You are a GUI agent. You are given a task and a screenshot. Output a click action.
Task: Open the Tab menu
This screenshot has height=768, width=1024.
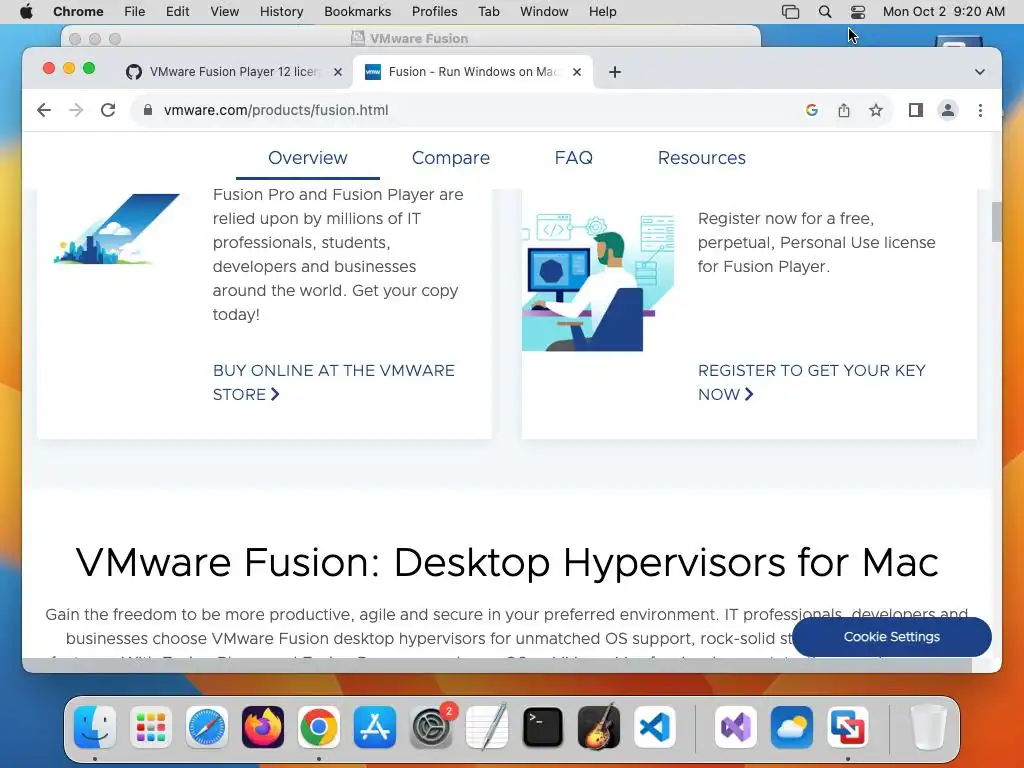(488, 12)
